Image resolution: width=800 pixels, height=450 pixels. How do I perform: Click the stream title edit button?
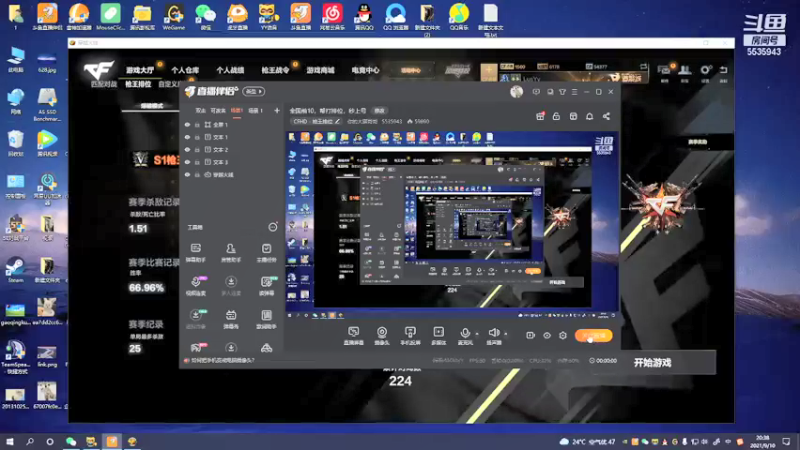pyautogui.click(x=379, y=111)
